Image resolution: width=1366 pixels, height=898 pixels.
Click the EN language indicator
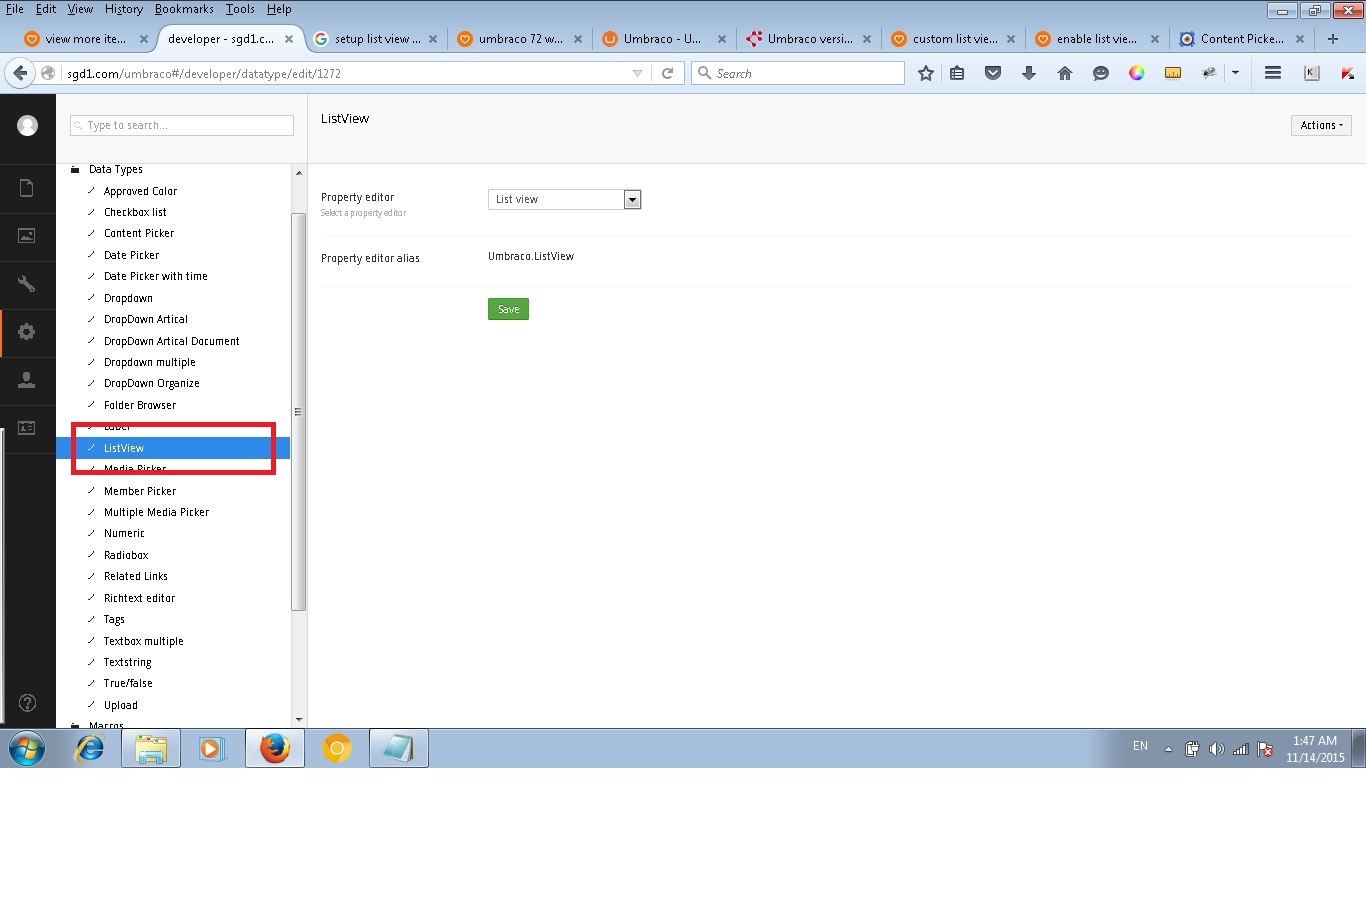(x=1140, y=746)
